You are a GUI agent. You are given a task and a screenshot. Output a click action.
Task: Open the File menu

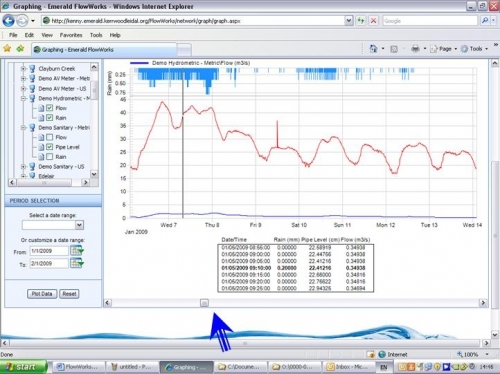click(x=13, y=35)
